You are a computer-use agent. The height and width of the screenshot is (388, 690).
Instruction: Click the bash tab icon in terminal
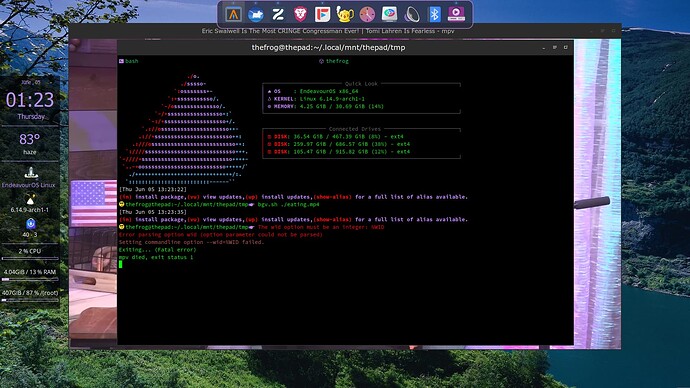pyautogui.click(x=121, y=61)
